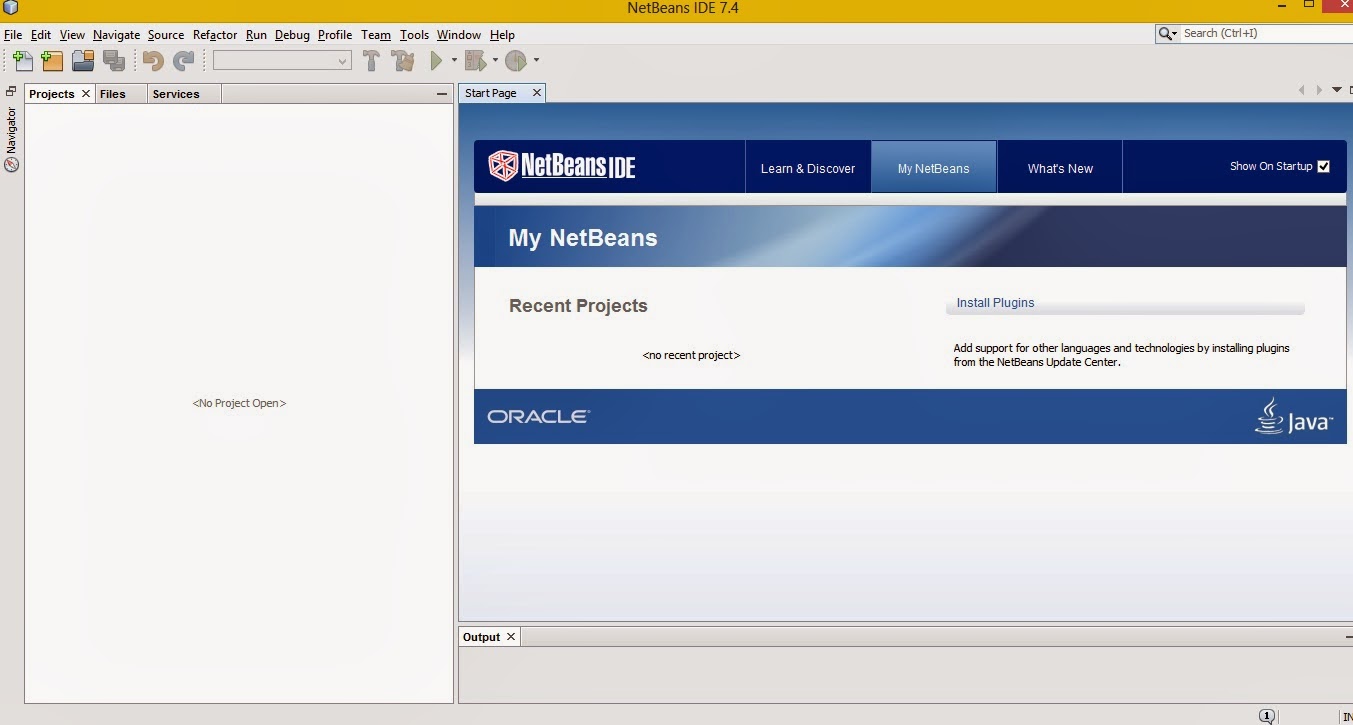Viewport: 1353px width, 725px height.
Task: Build project with the hammer icon
Action: [371, 60]
